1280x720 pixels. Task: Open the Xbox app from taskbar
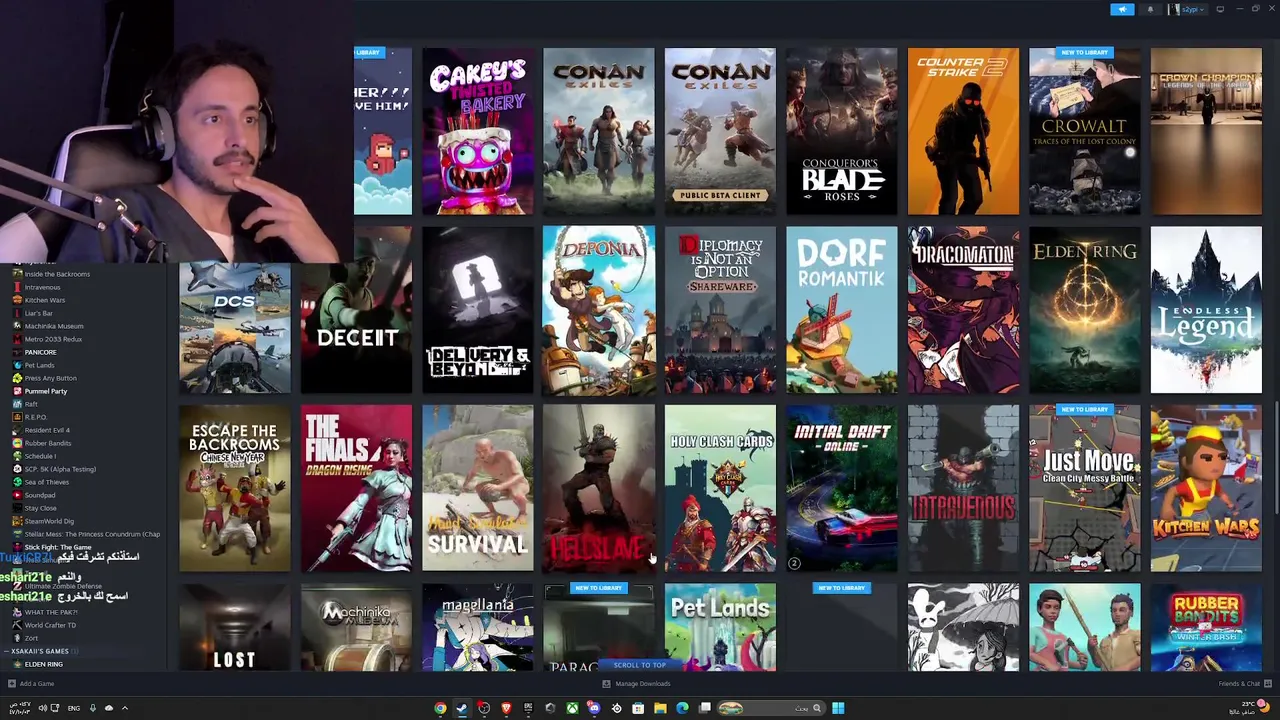click(x=572, y=708)
